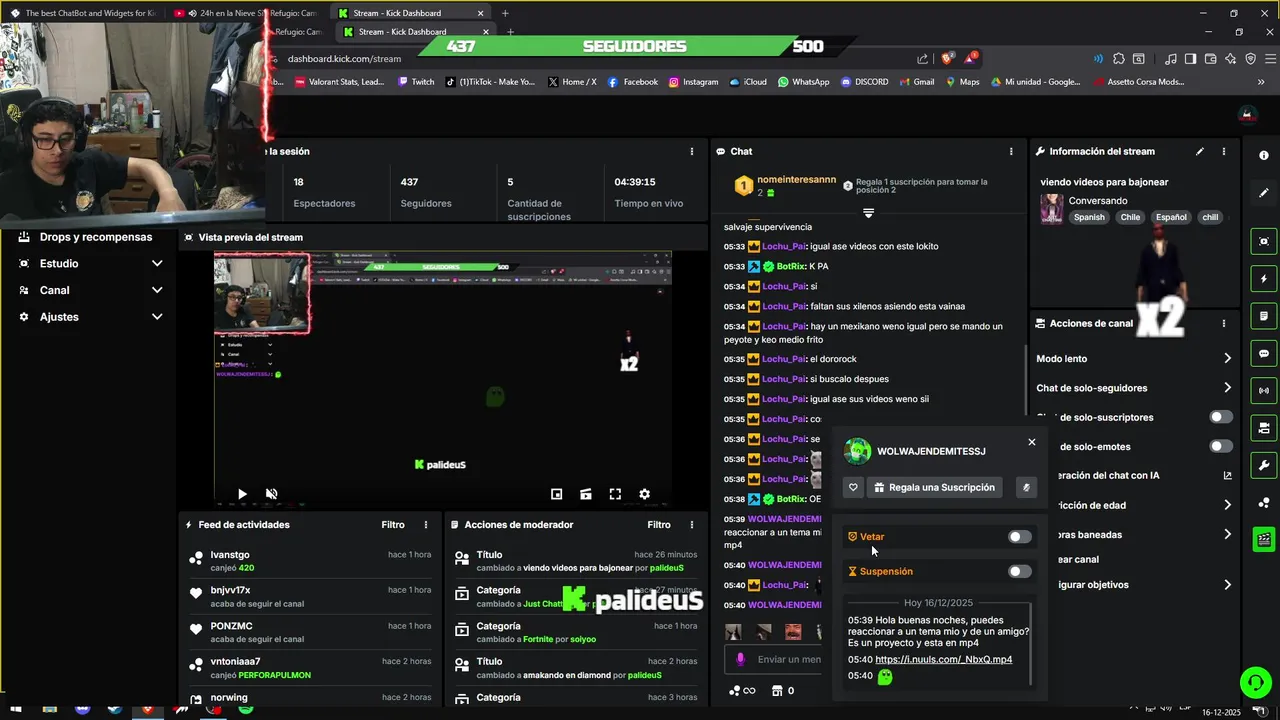The width and height of the screenshot is (1280, 720).
Task: Click Regala una Suscripción button
Action: 934,487
